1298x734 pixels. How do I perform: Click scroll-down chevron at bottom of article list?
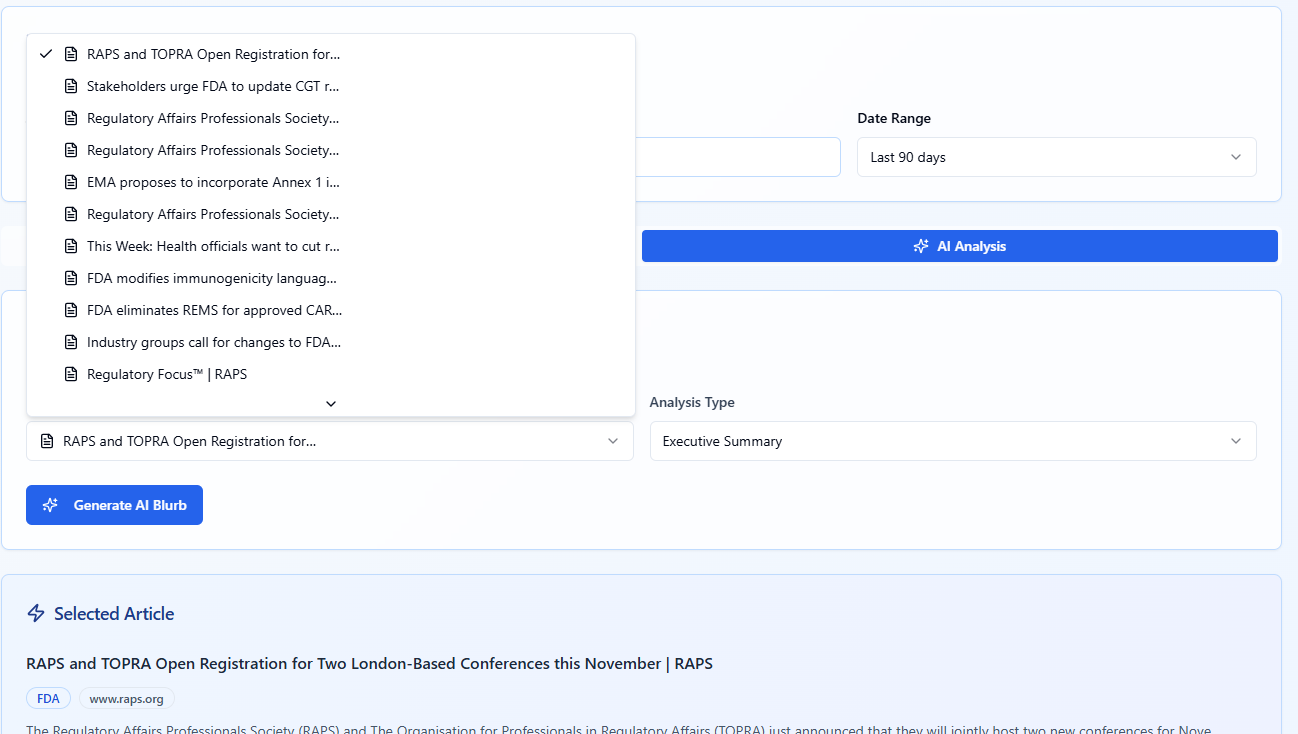tap(331, 403)
